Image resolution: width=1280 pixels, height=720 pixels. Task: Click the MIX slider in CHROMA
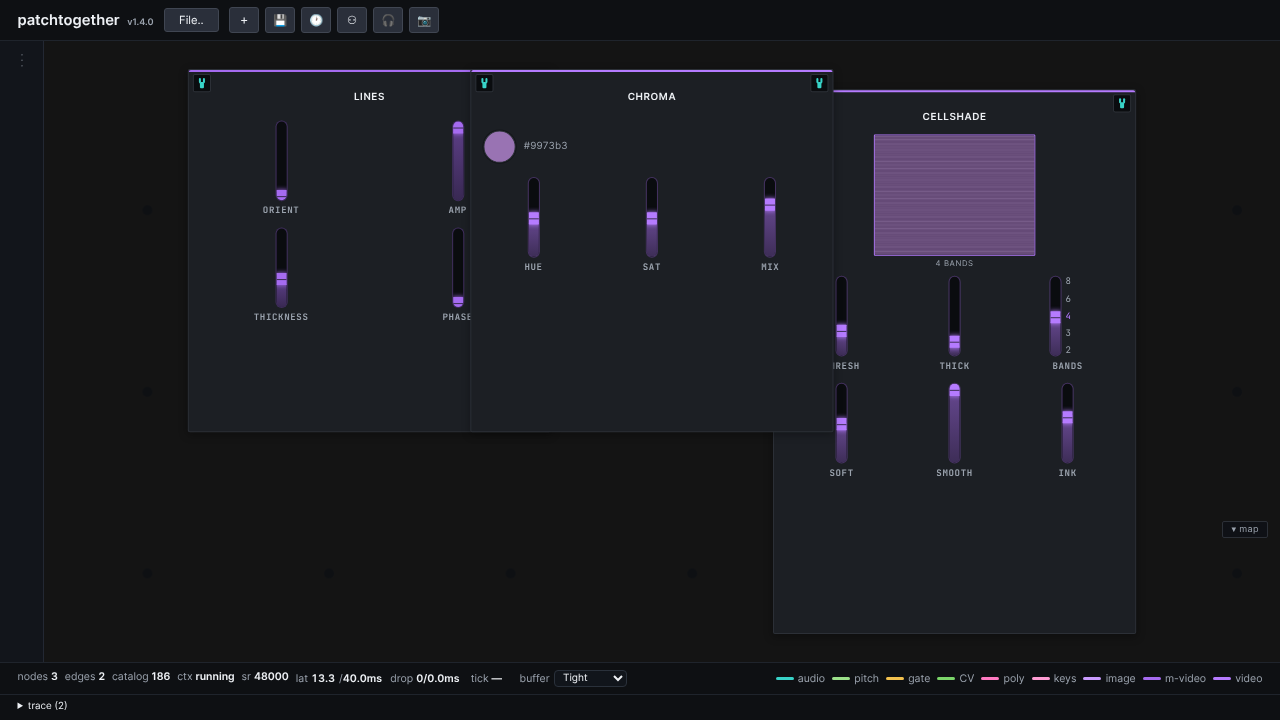click(x=770, y=218)
